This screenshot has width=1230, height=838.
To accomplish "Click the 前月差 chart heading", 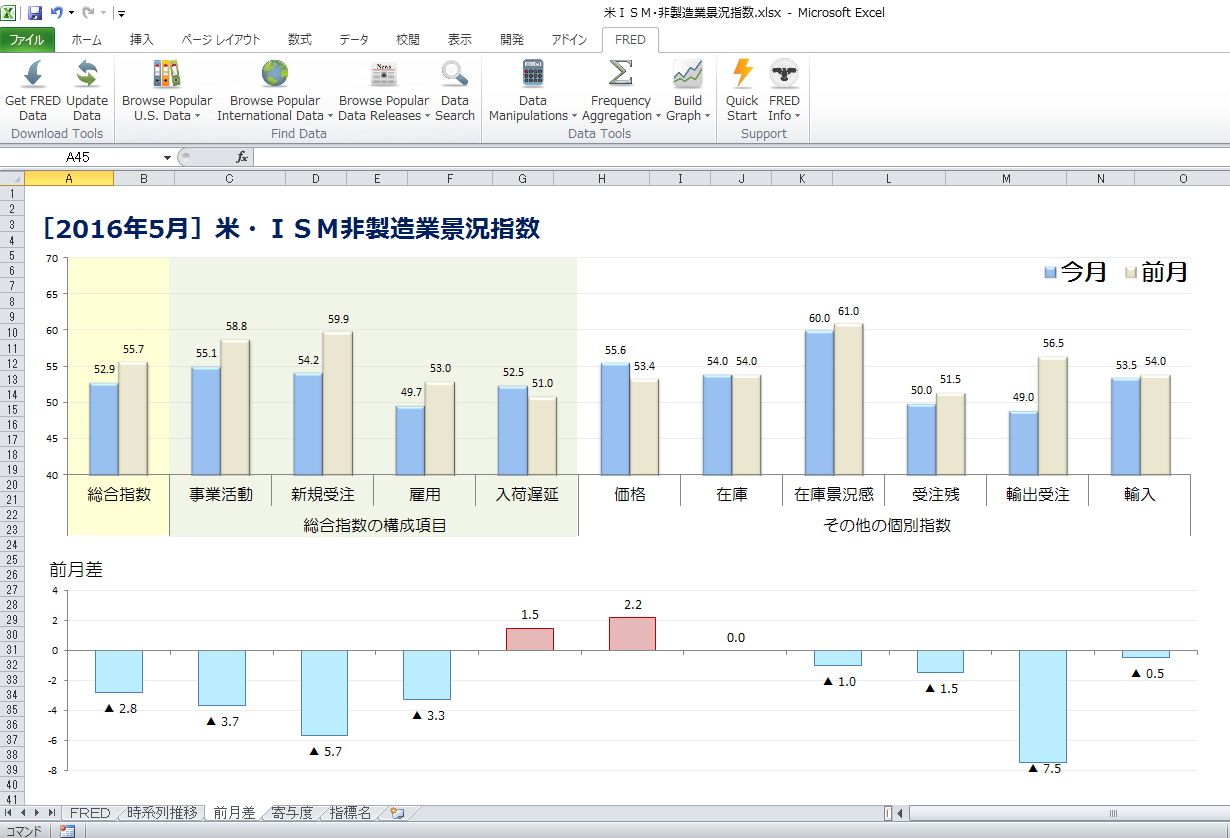I will (x=76, y=570).
